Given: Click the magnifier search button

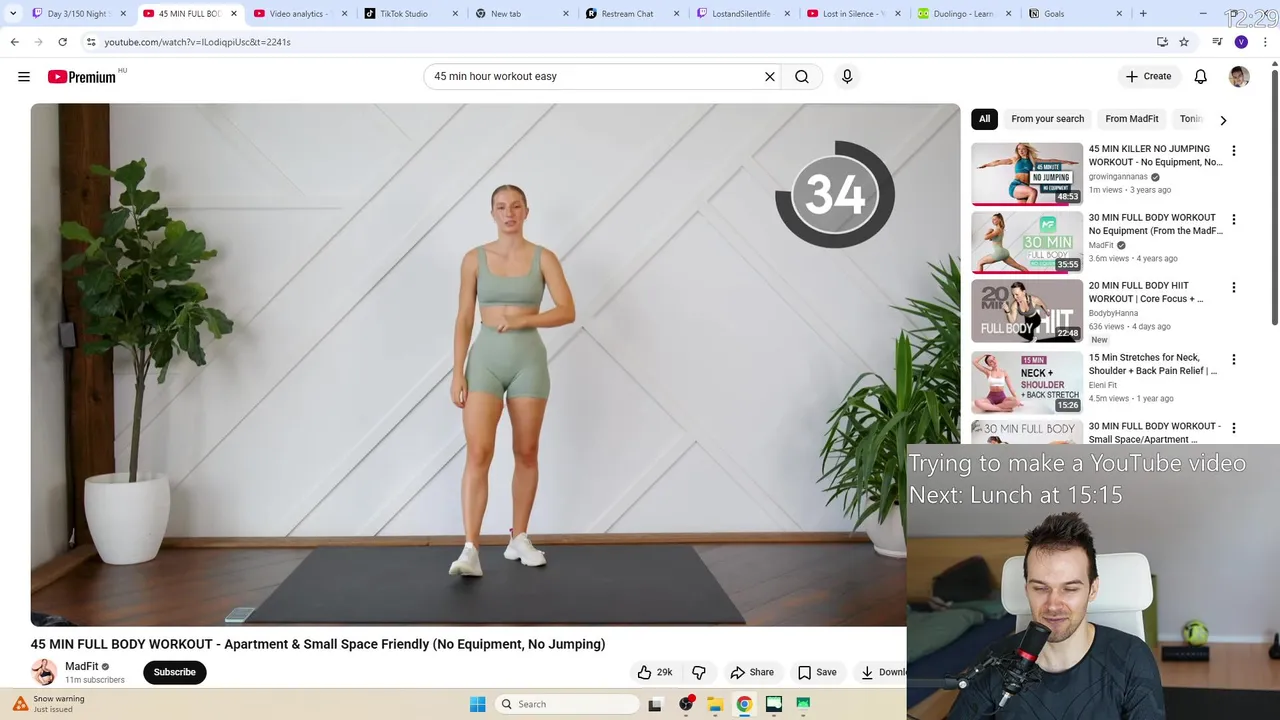Looking at the screenshot, I should click(x=802, y=76).
